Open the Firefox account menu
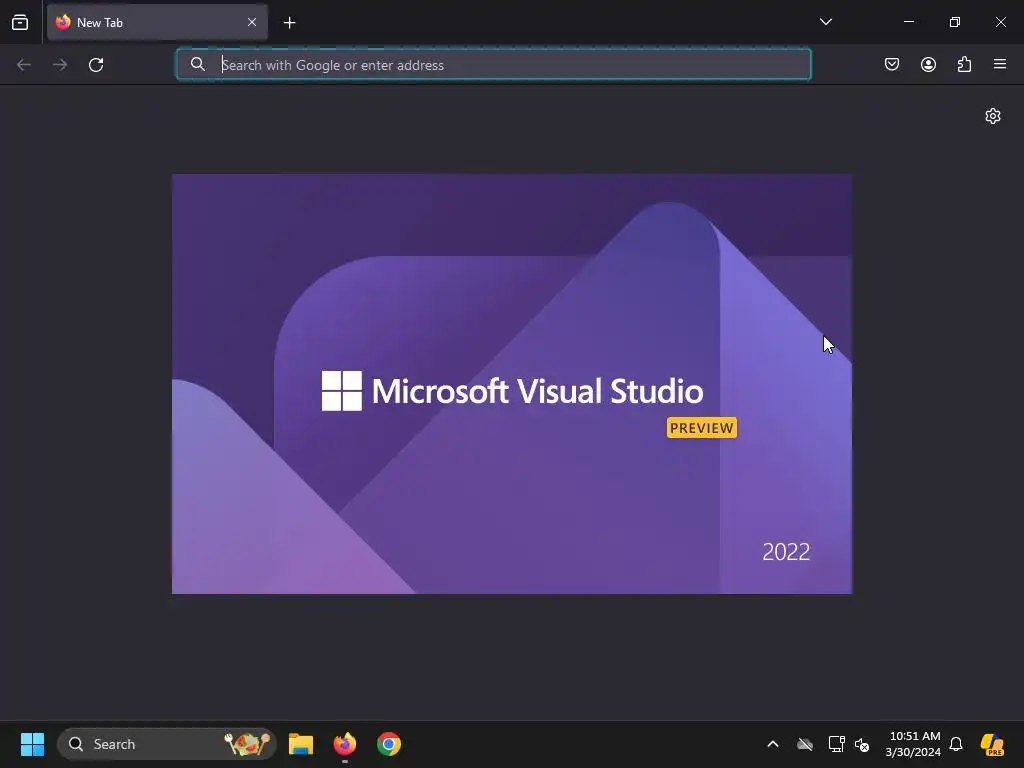This screenshot has width=1024, height=768. click(928, 65)
